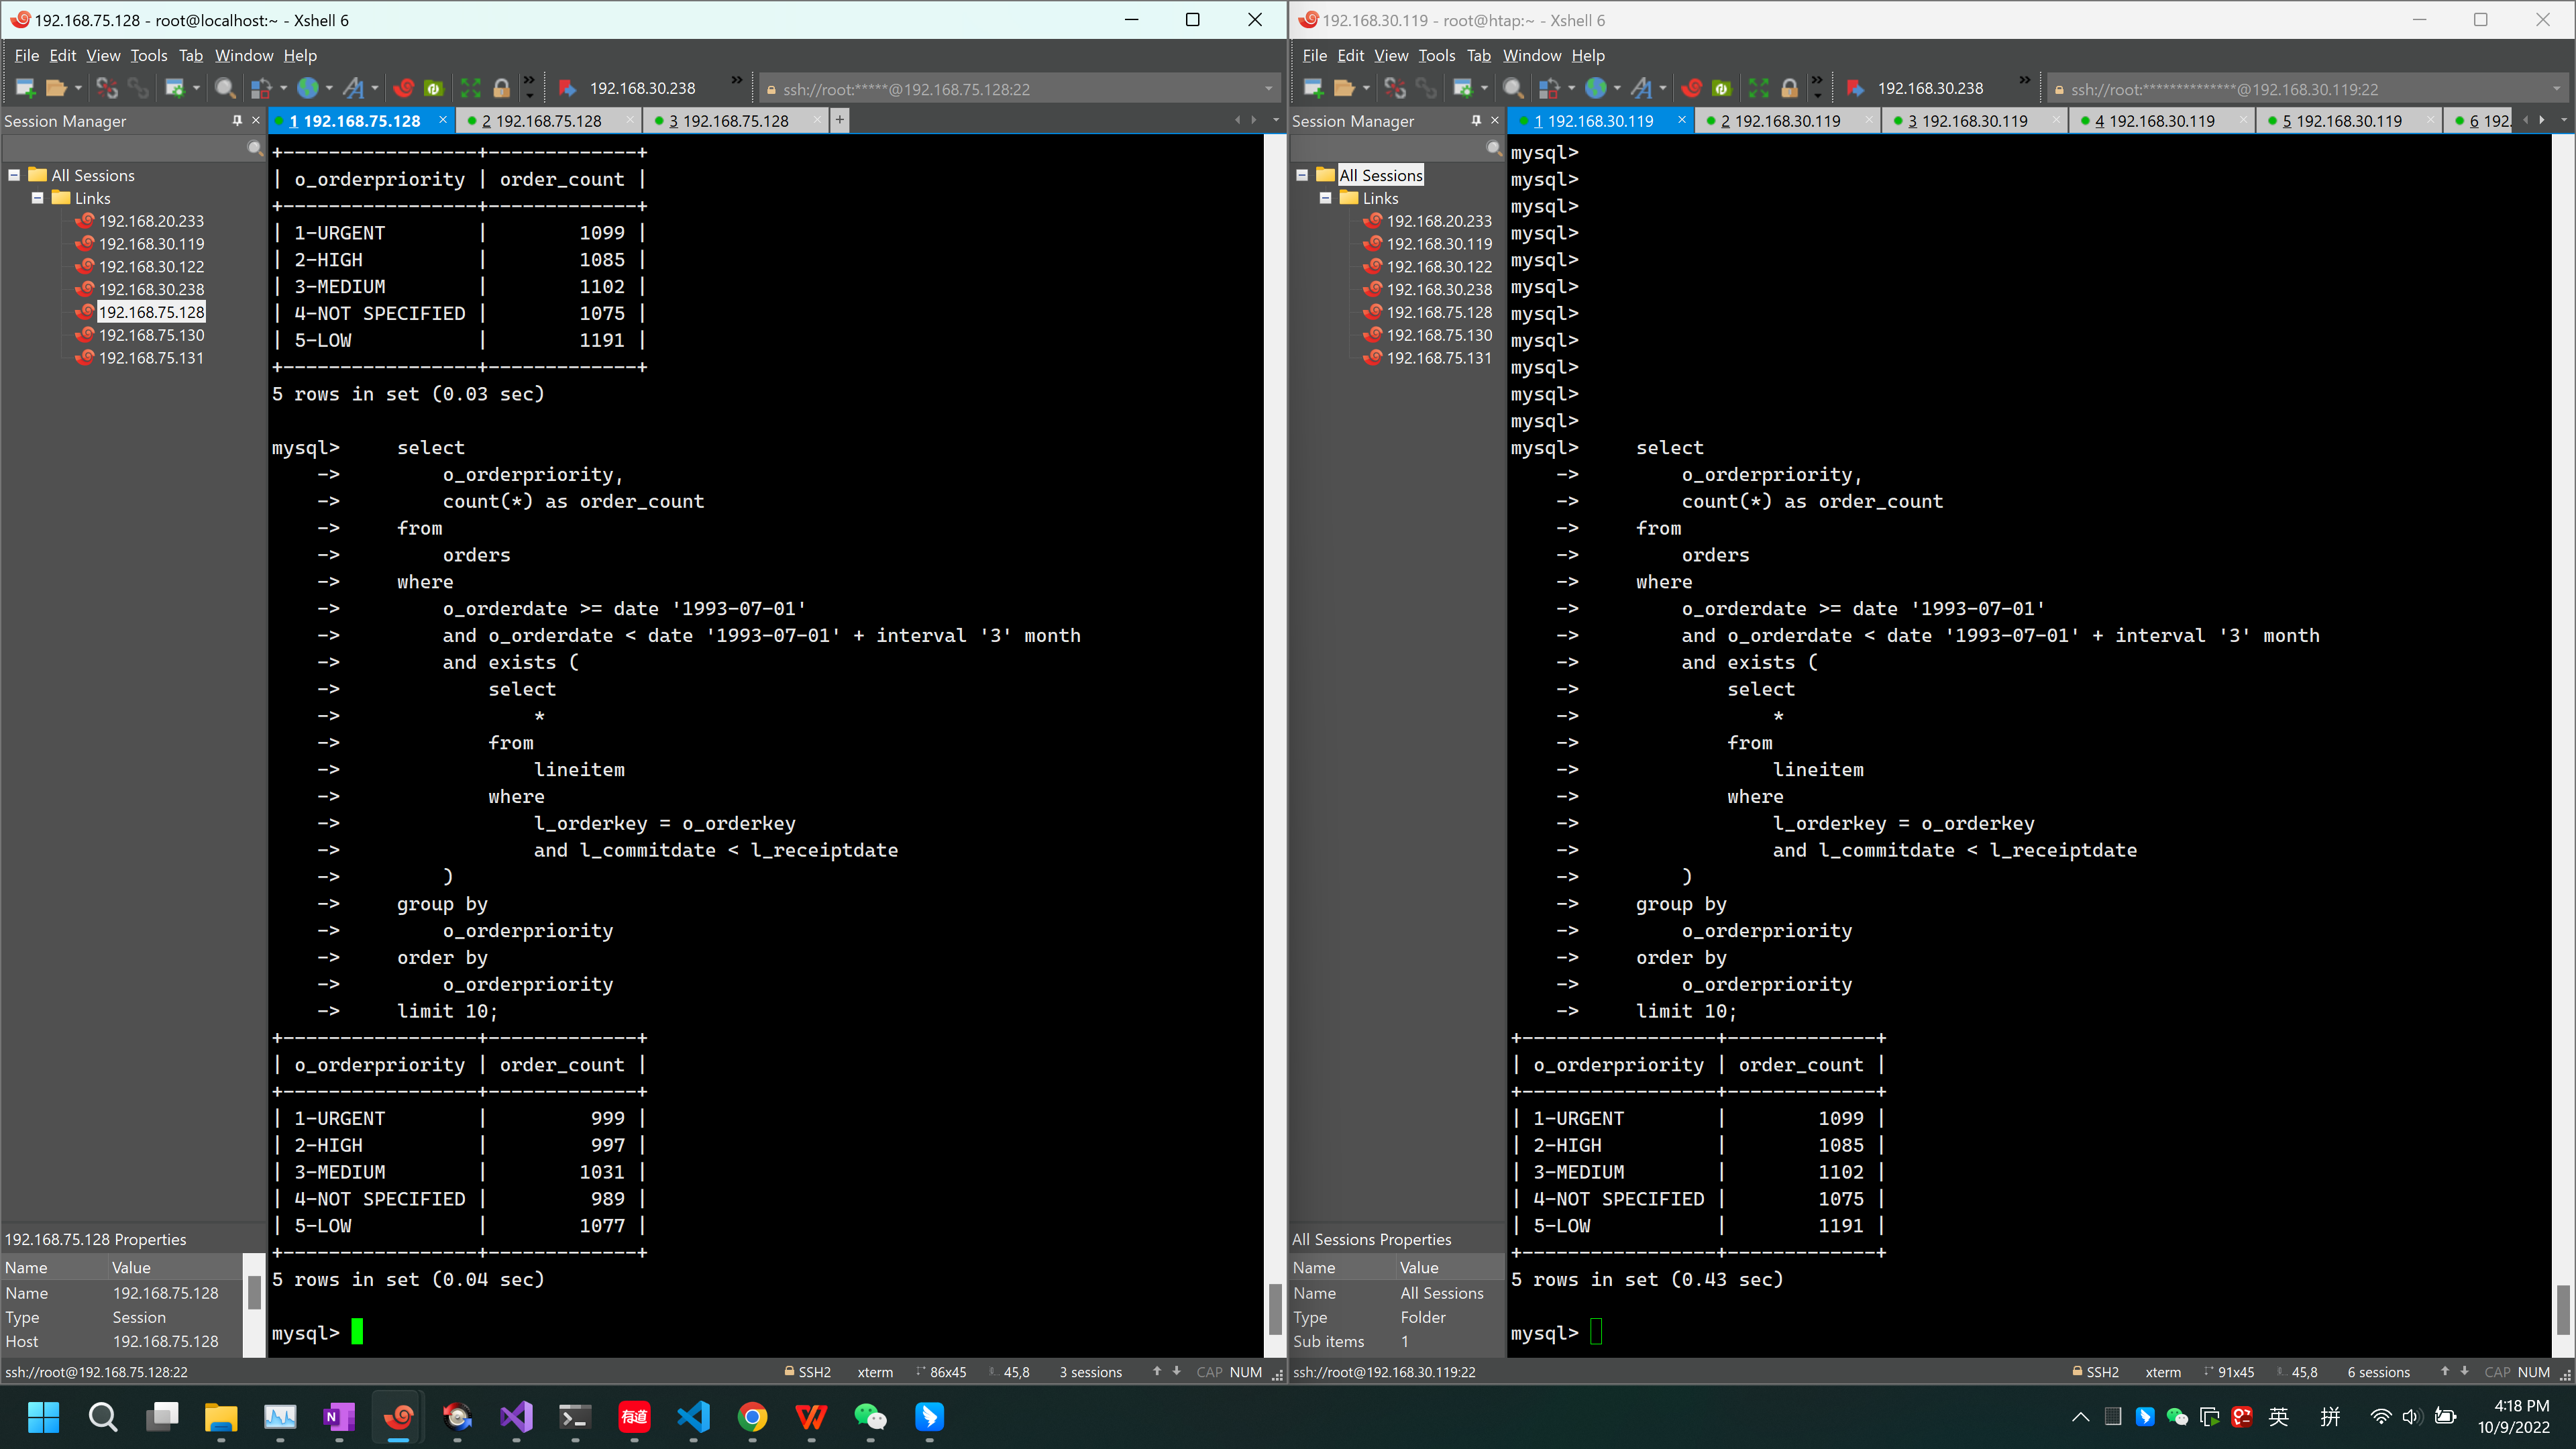
Task: Click New Session icon in left Xshell toolbar
Action: tap(25, 89)
